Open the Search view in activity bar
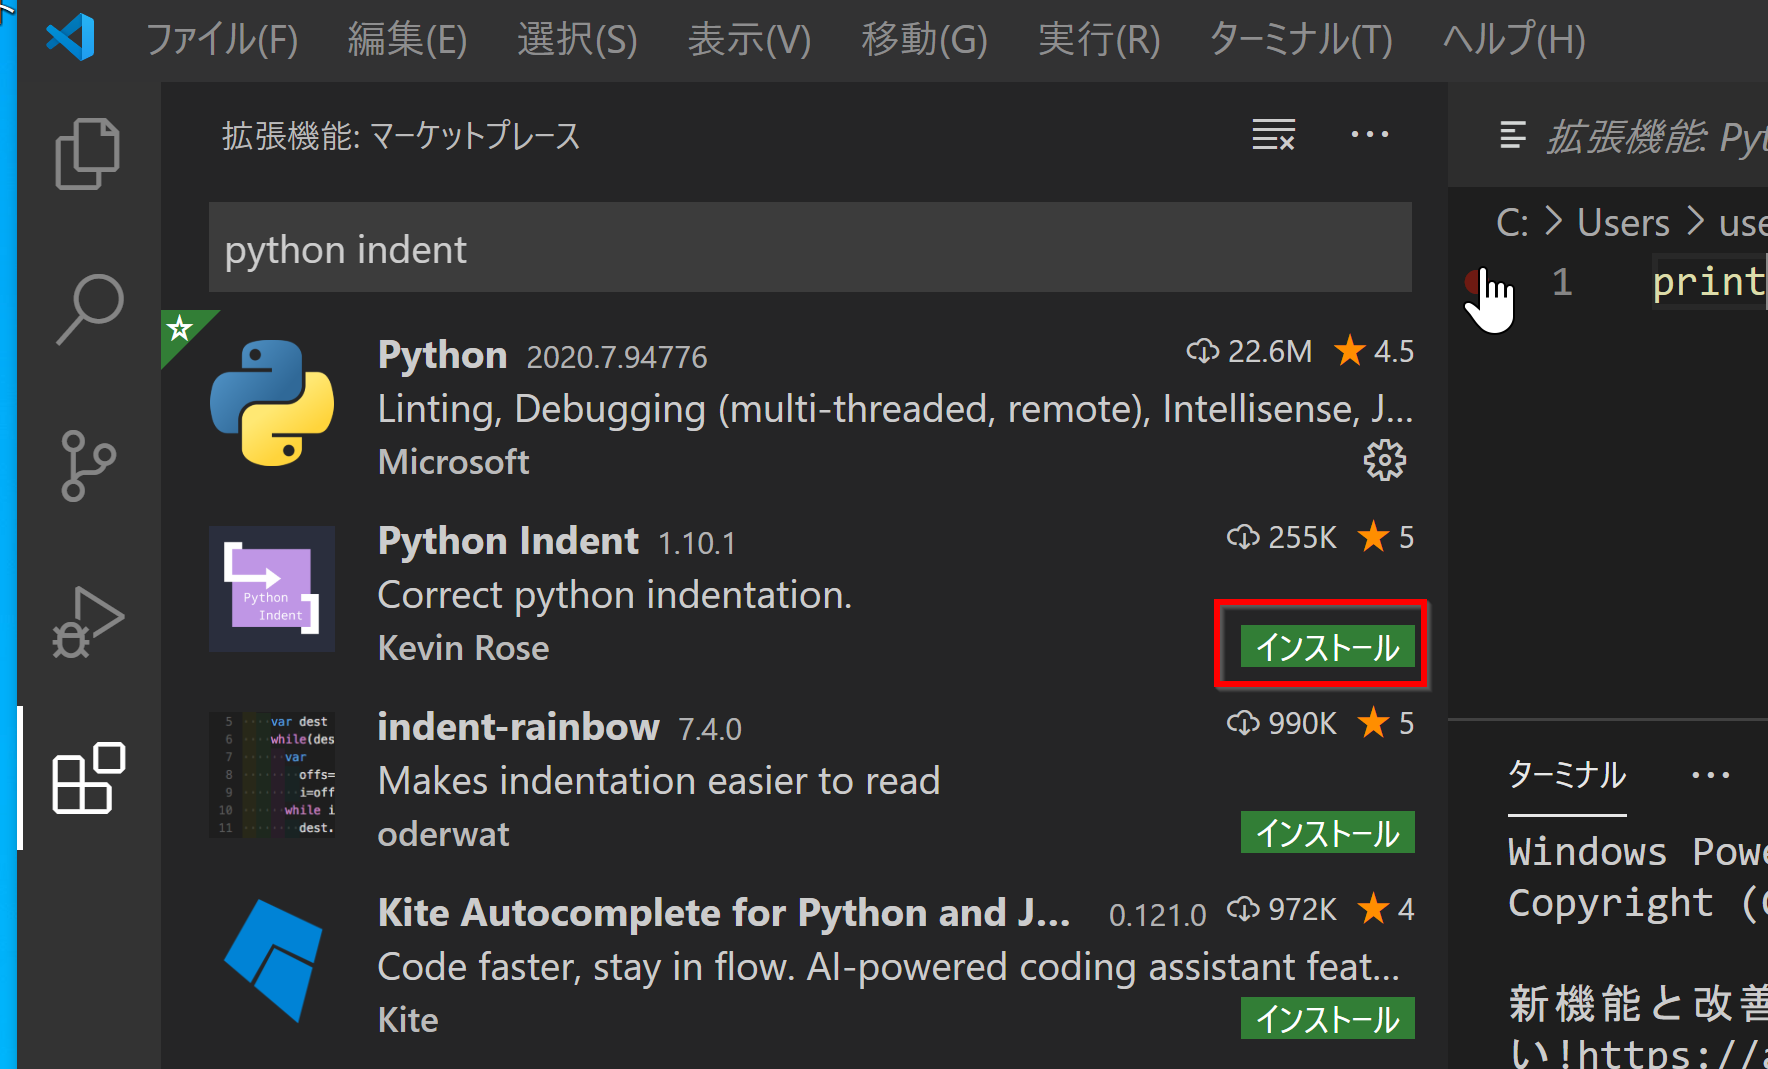This screenshot has width=1768, height=1069. pyautogui.click(x=88, y=309)
